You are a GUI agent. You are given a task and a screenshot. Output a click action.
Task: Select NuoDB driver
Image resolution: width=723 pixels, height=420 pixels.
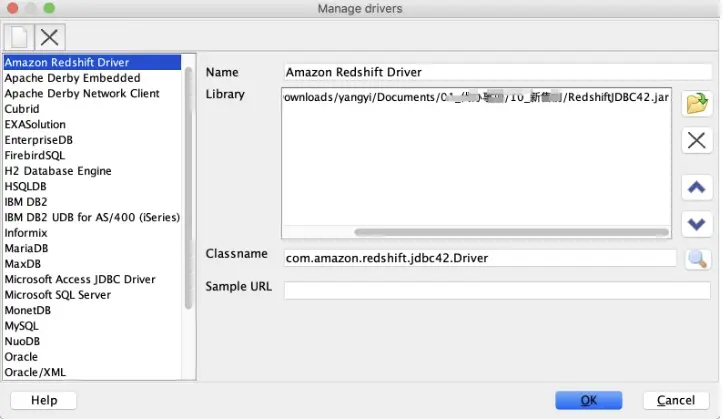[x=92, y=341]
